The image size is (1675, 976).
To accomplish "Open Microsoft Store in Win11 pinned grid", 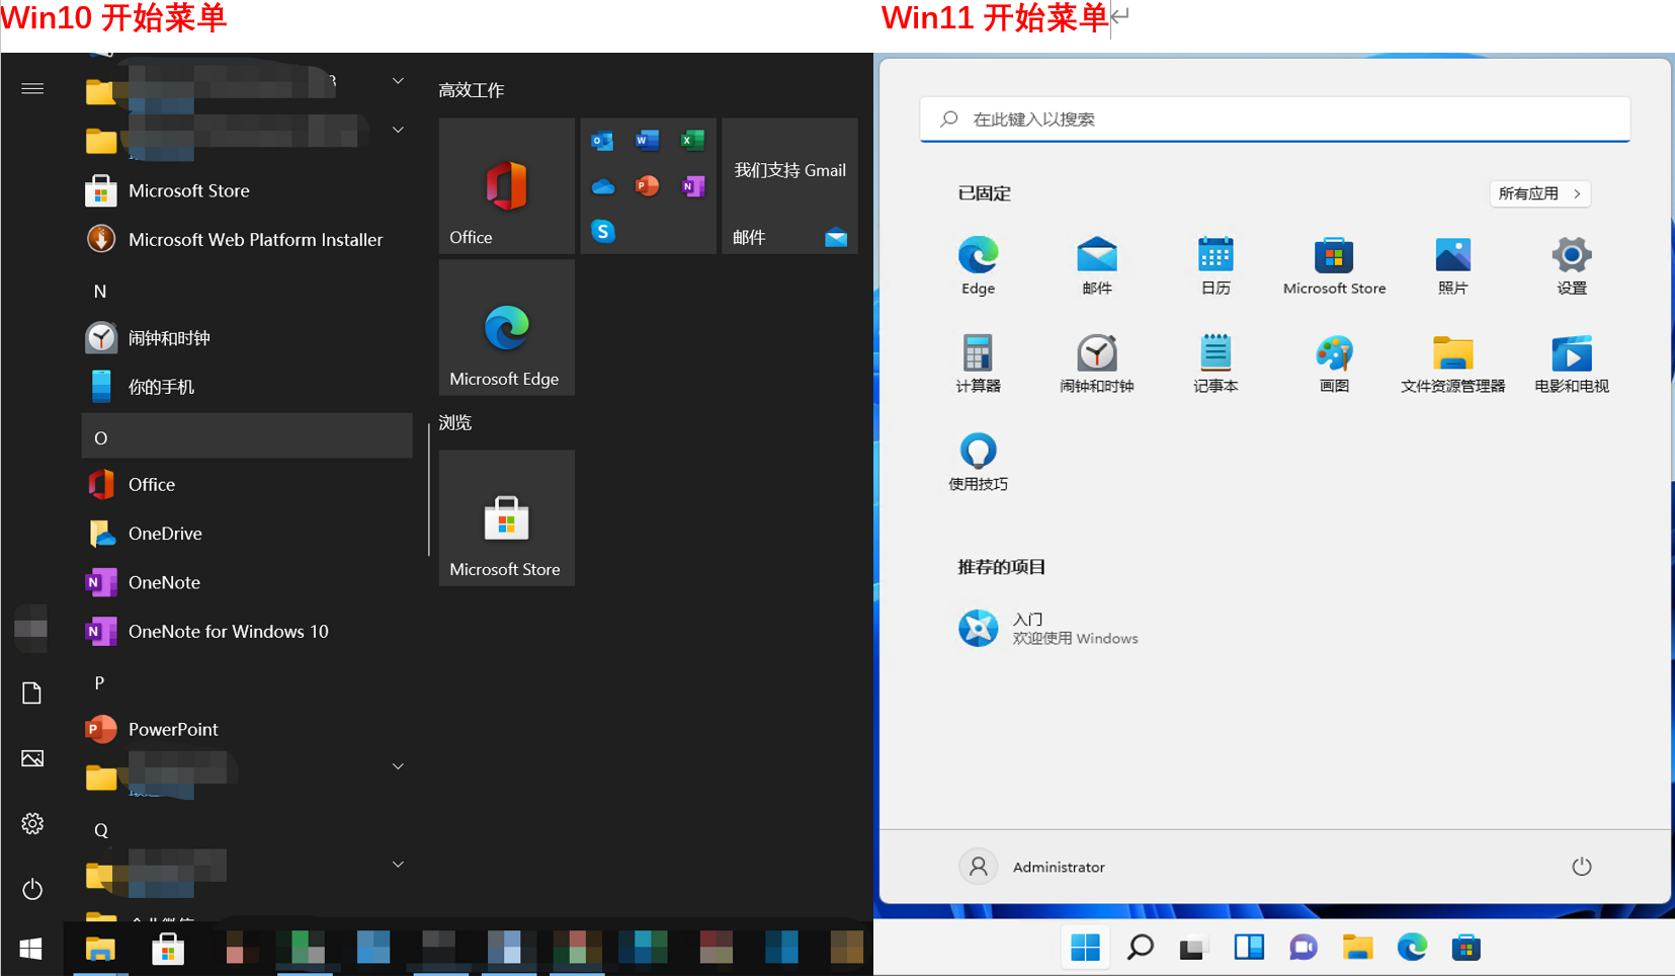I will pos(1334,265).
